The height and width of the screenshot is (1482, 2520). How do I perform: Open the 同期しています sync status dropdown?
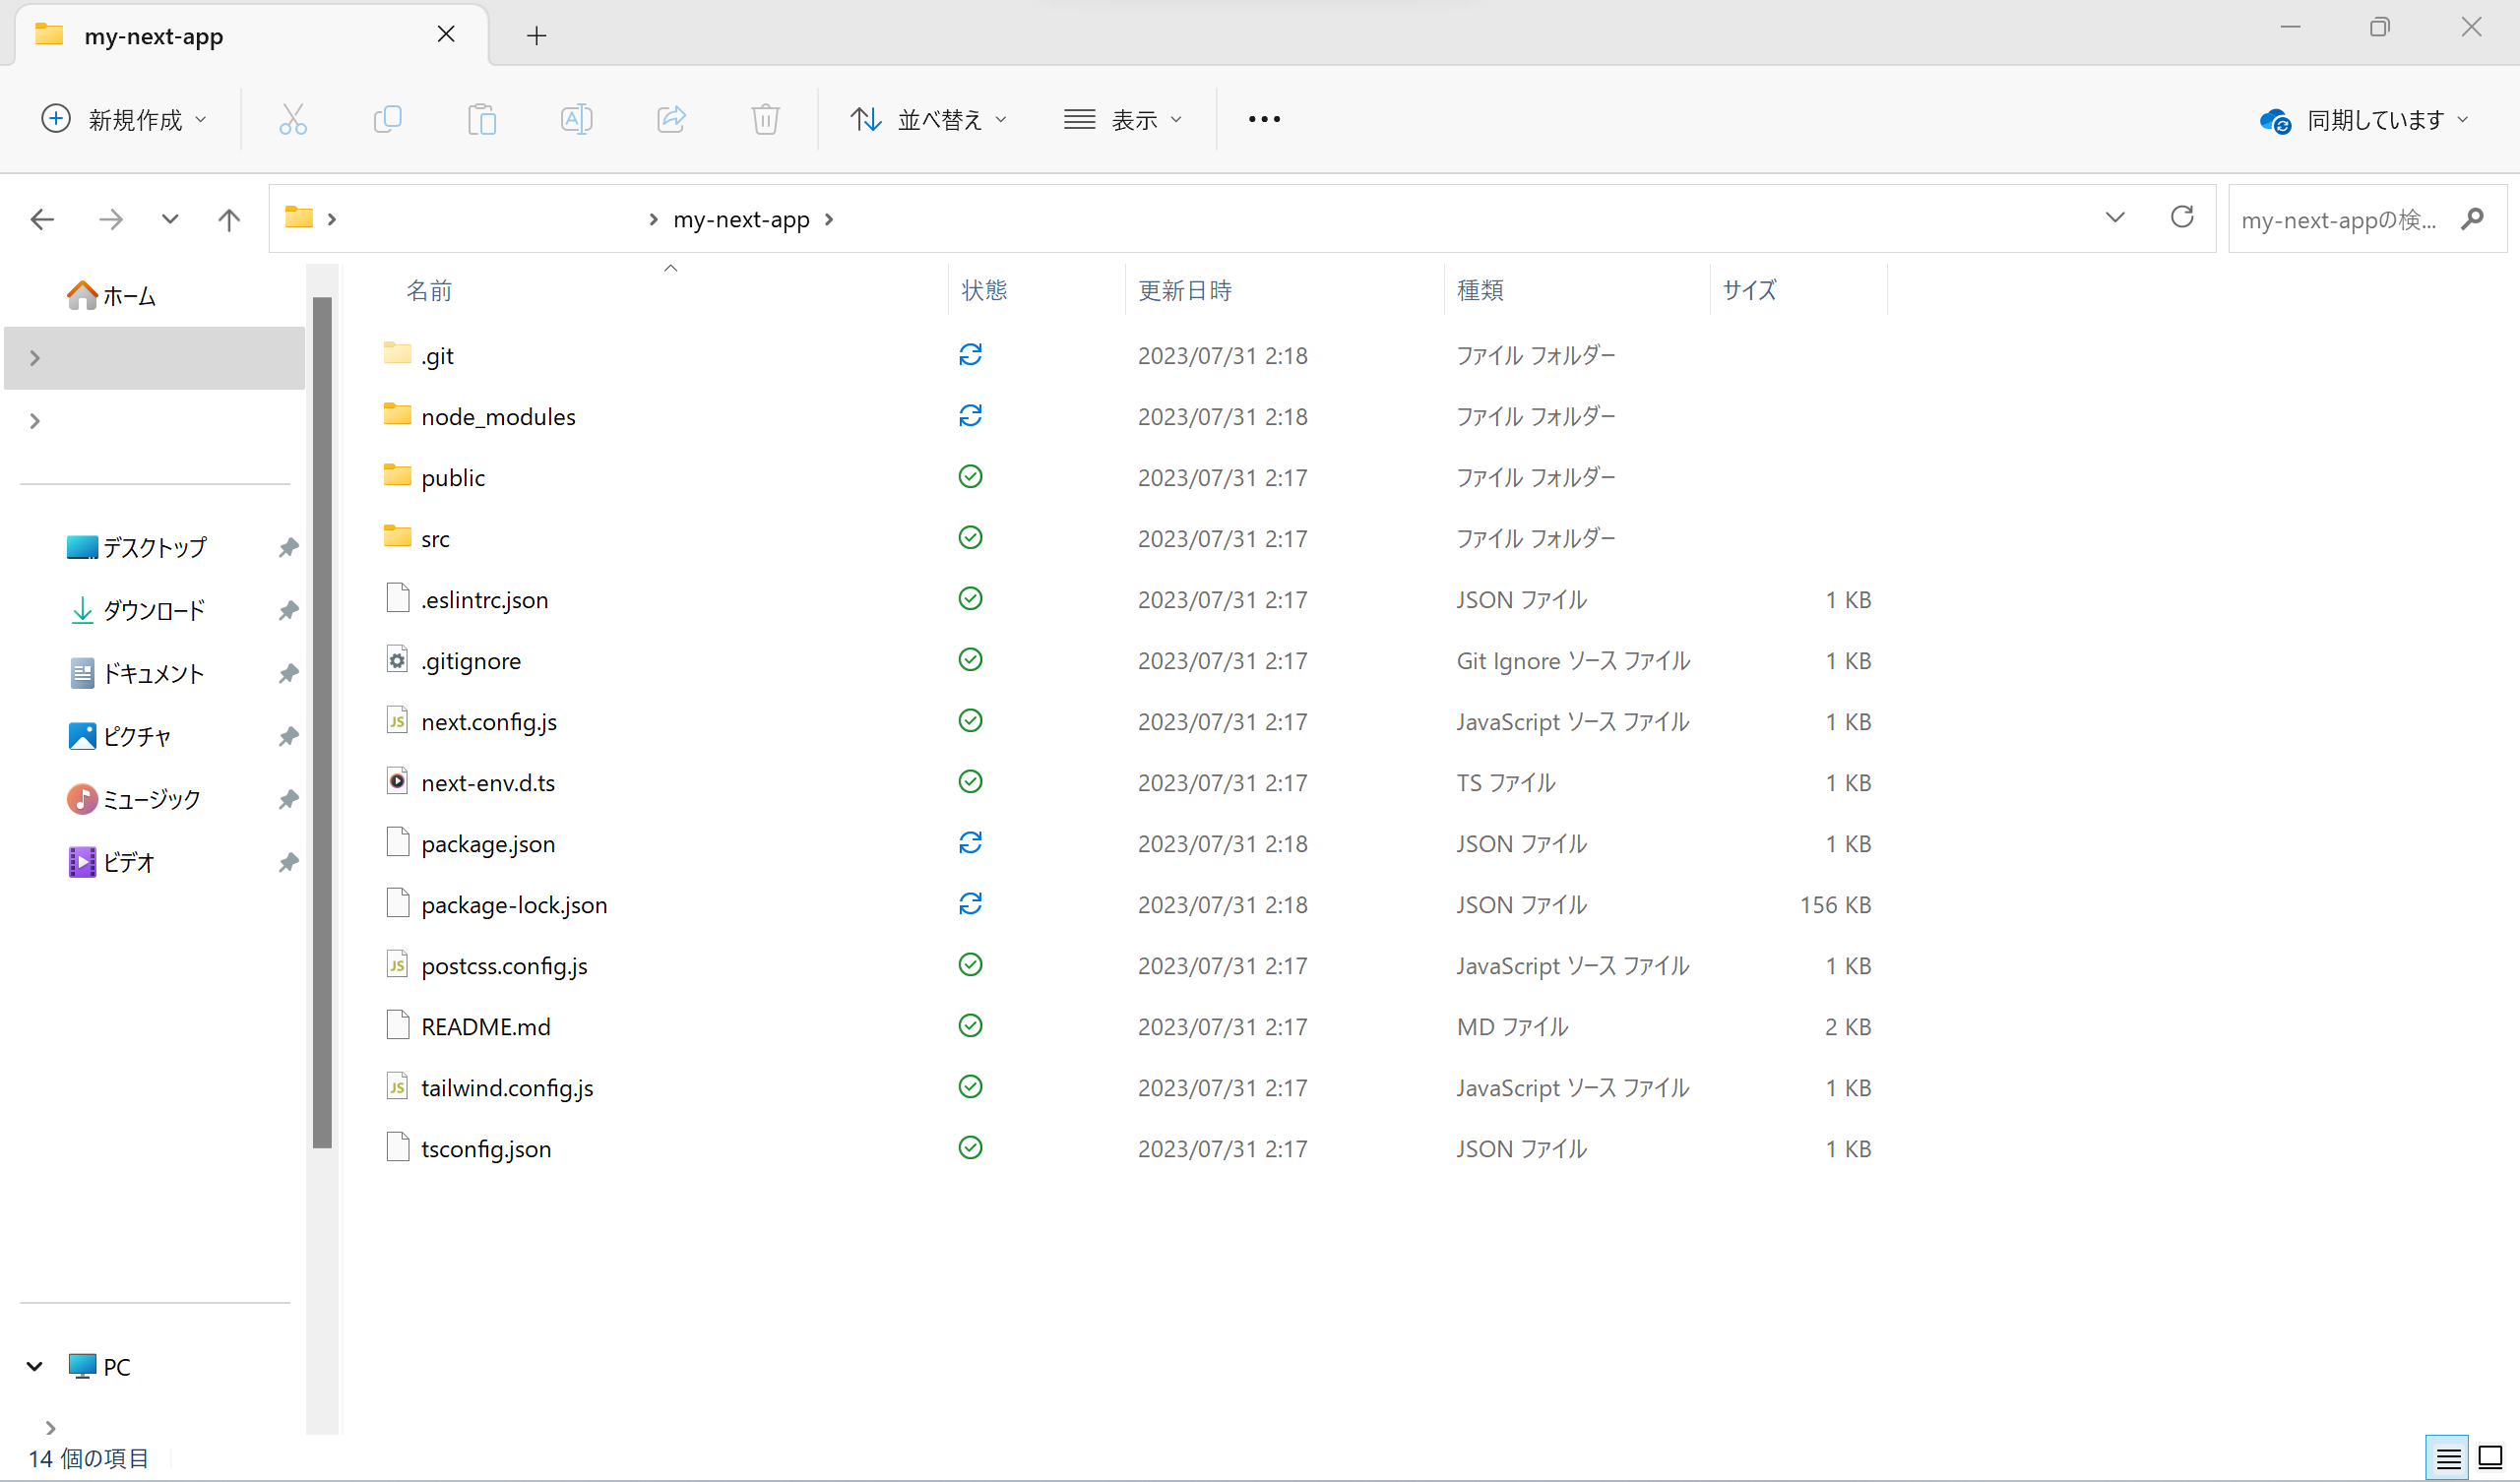coord(2364,120)
